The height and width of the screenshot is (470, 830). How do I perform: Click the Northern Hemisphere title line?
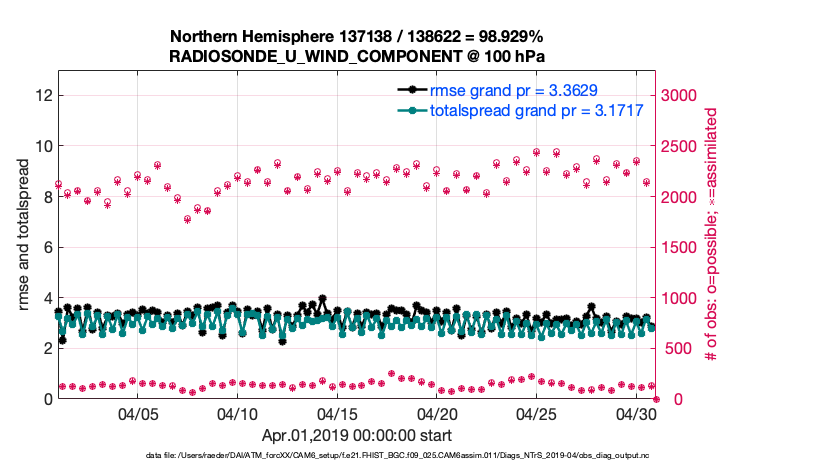click(357, 35)
